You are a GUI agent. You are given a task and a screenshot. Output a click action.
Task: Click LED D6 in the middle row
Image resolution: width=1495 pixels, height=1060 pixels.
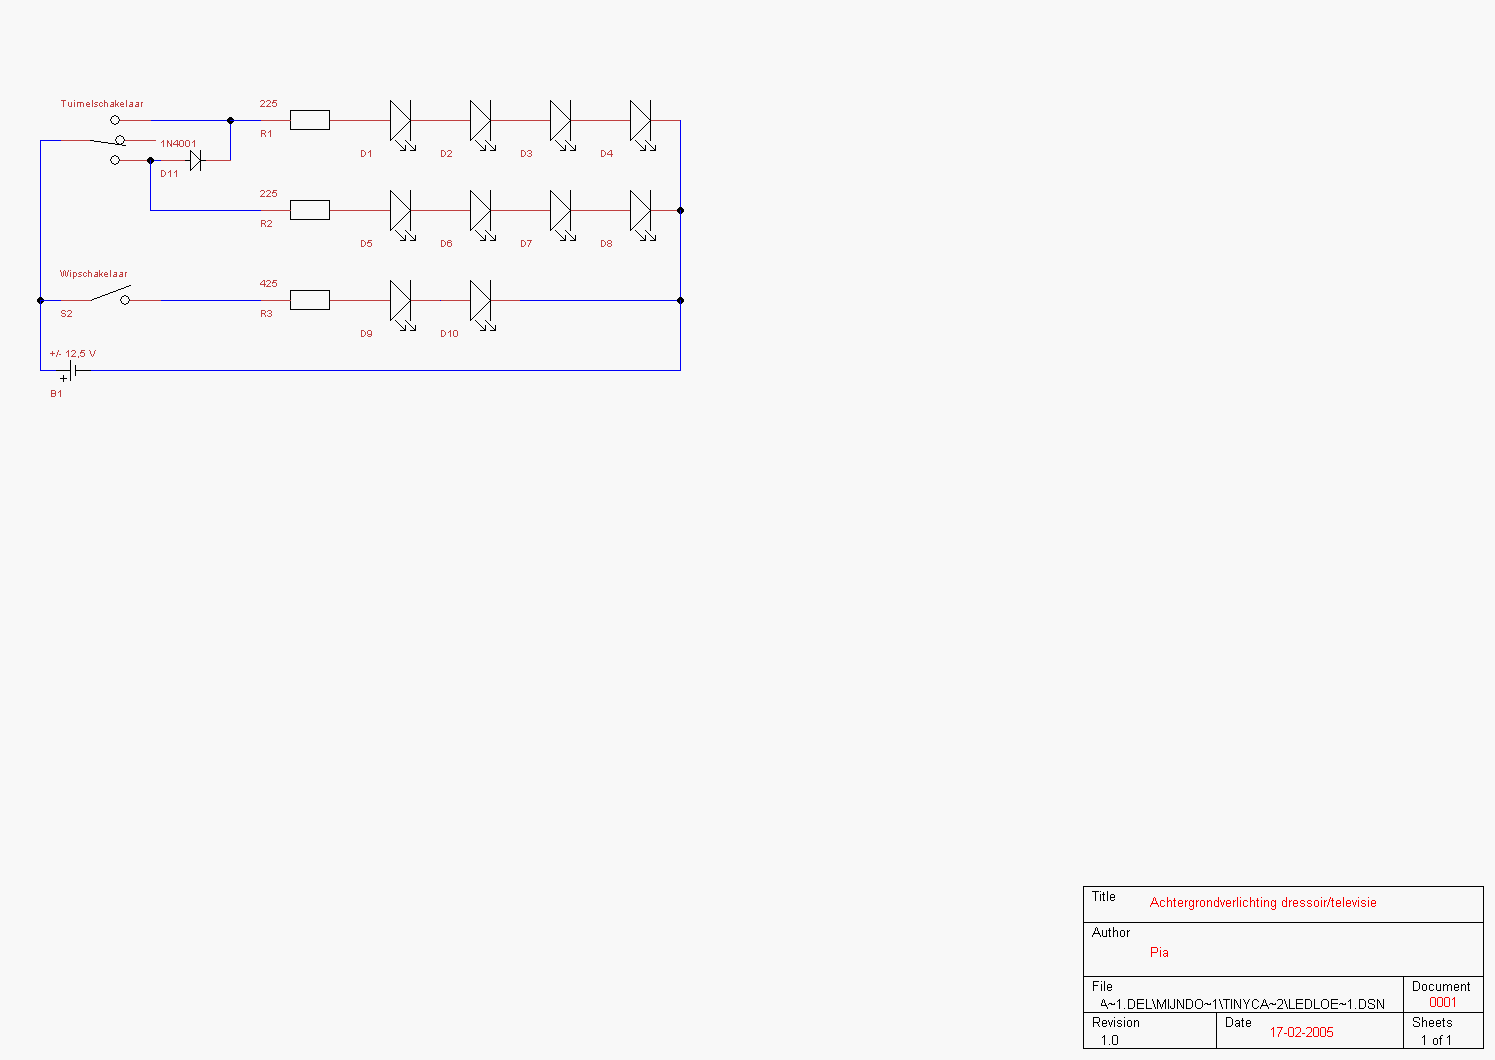click(x=480, y=211)
